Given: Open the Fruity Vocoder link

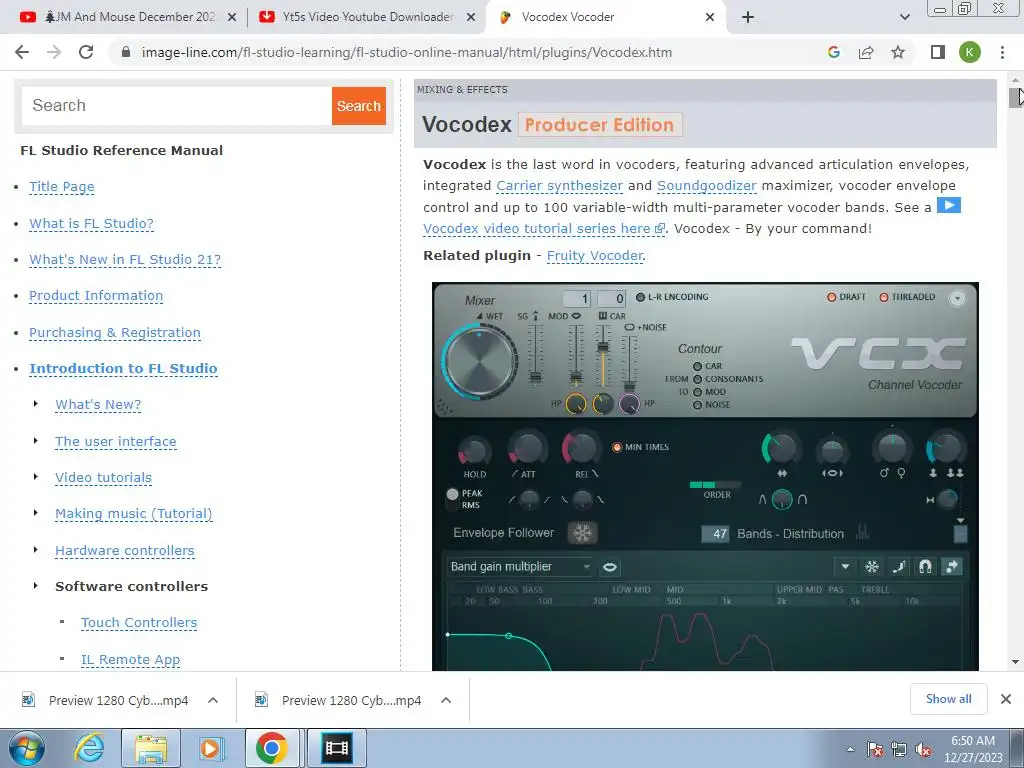Looking at the screenshot, I should [596, 255].
